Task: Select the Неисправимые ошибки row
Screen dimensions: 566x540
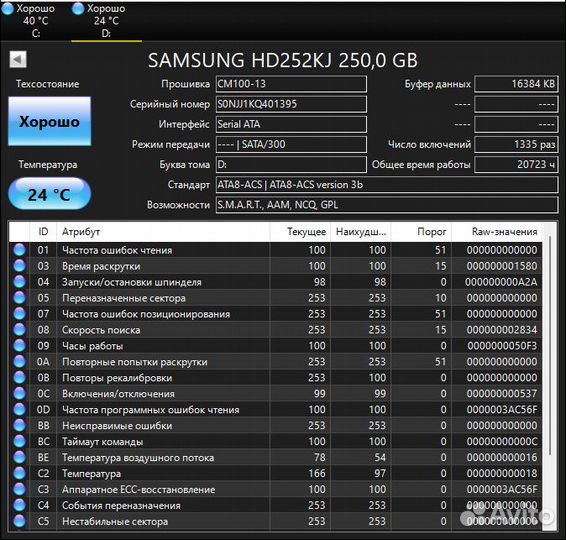Action: [276, 425]
